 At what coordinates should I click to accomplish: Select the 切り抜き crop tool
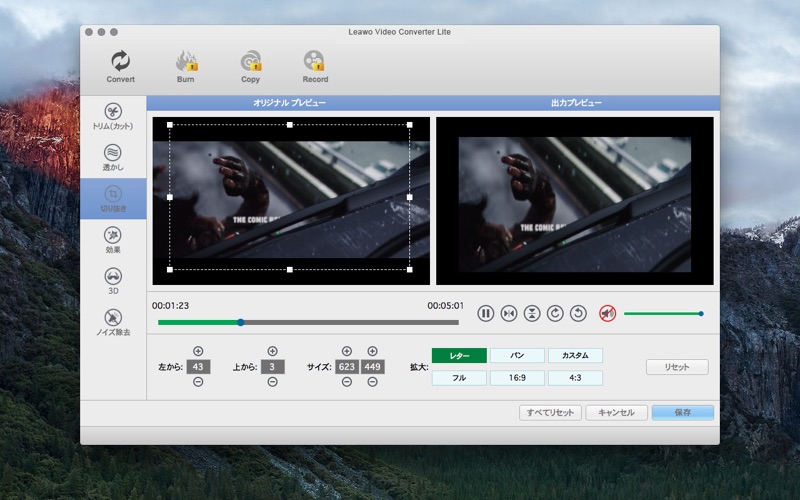(x=113, y=198)
